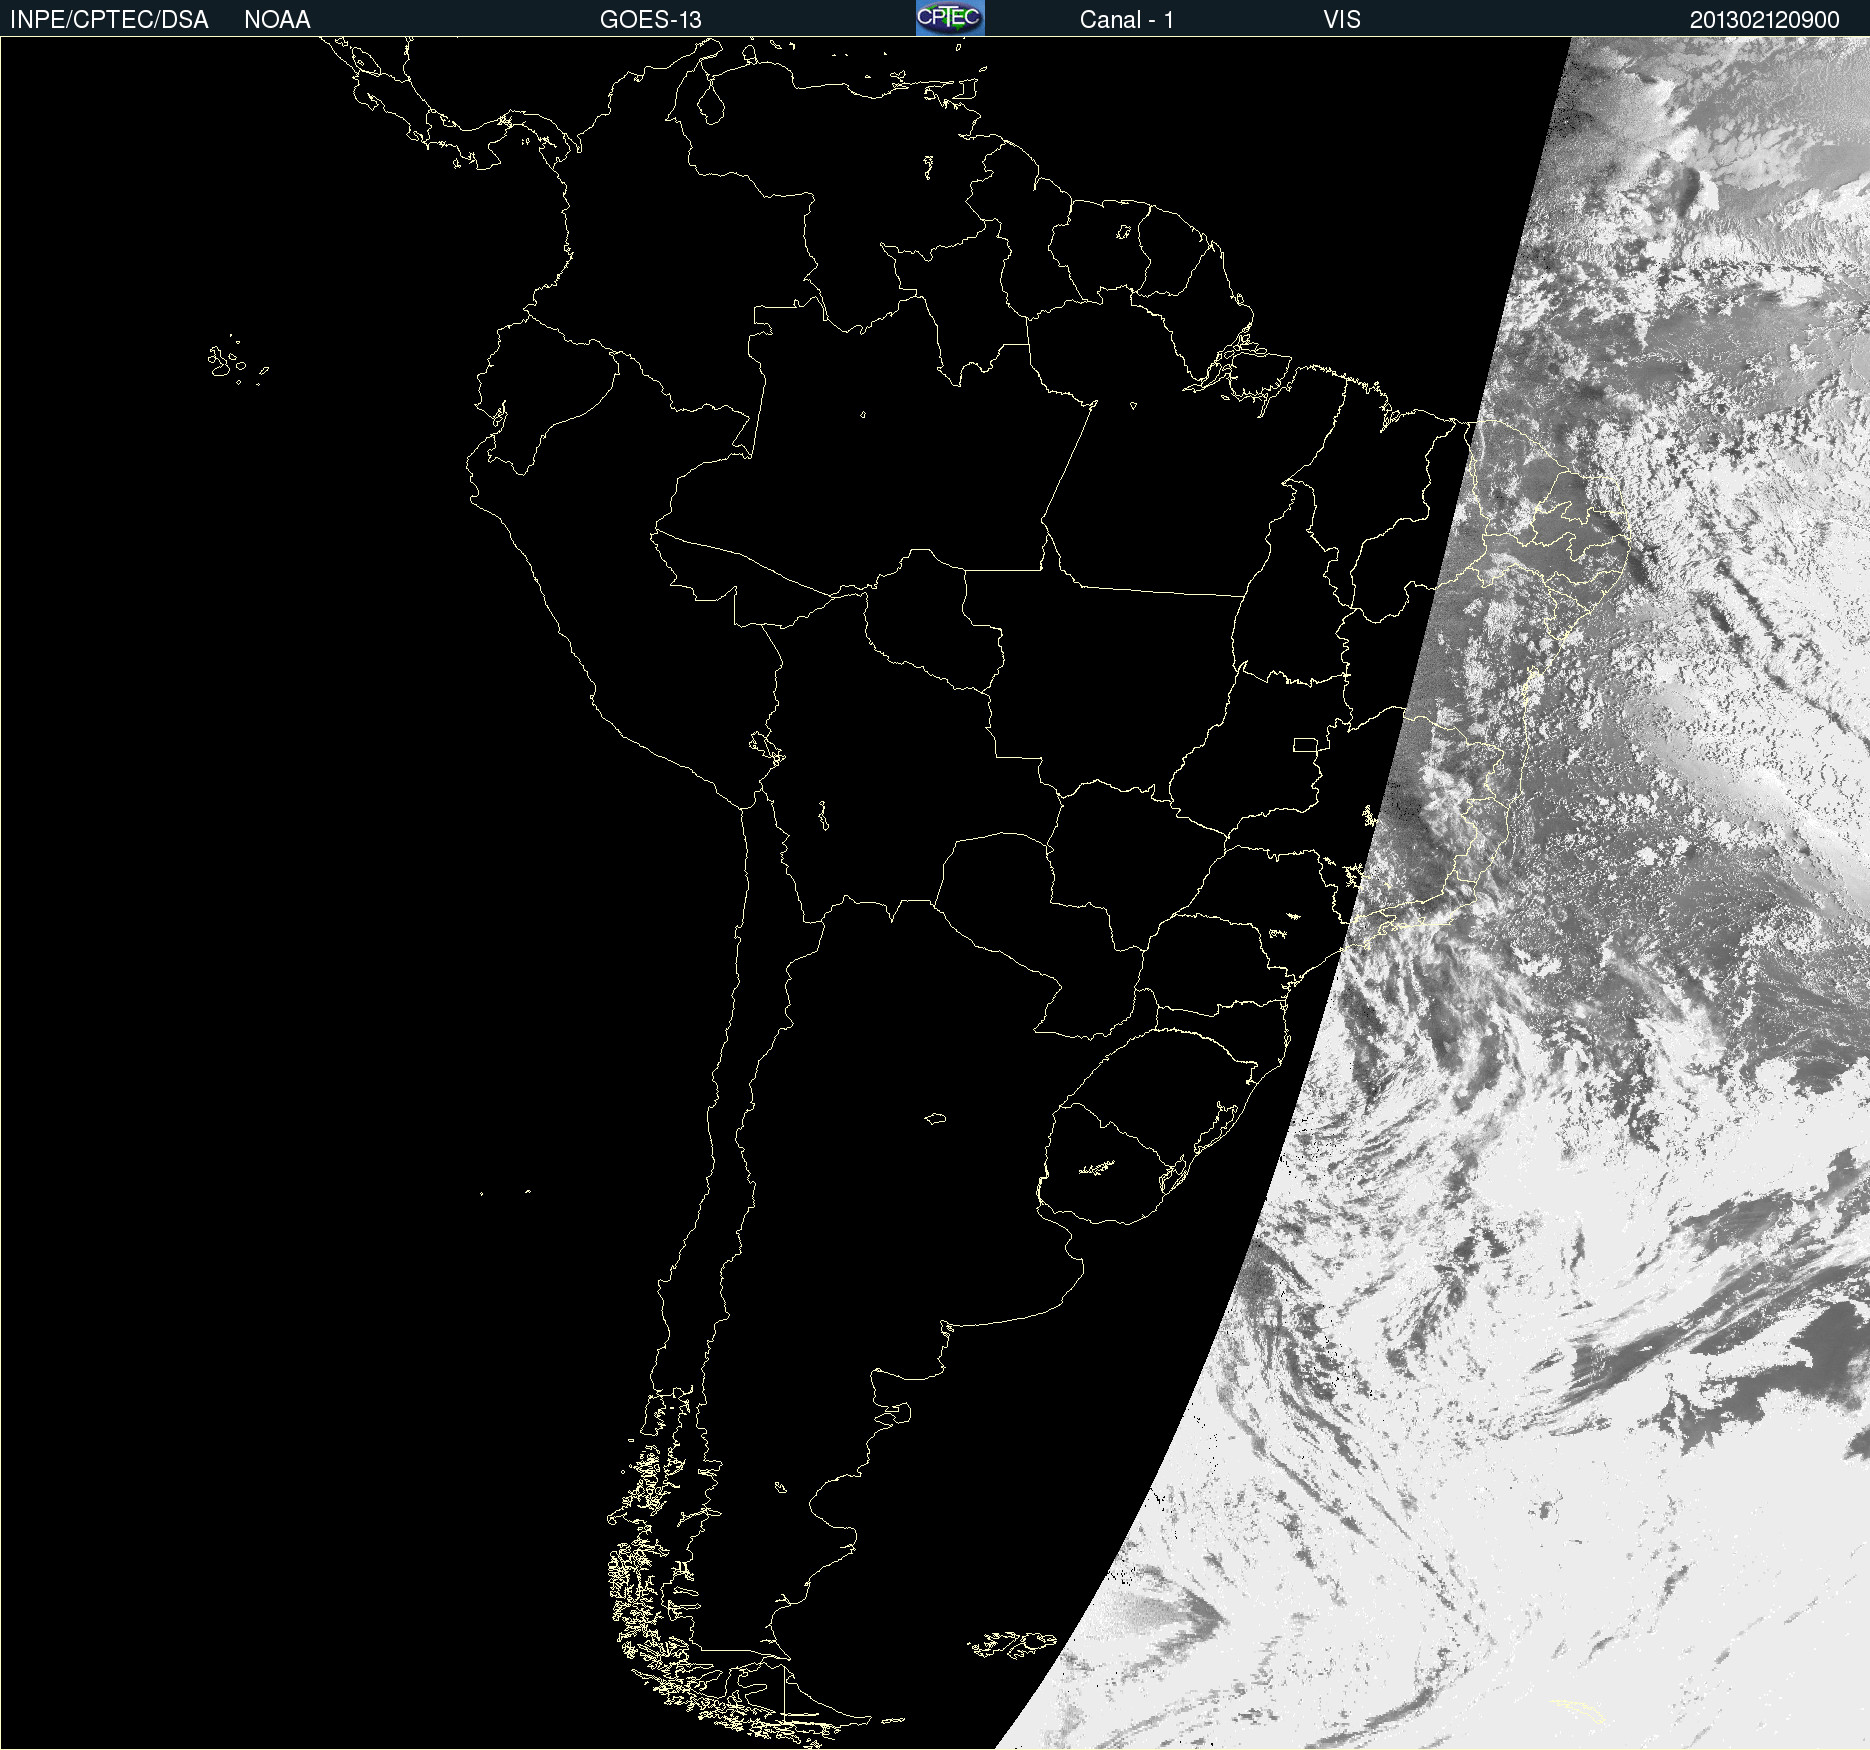This screenshot has width=1870, height=1750.
Task: Click the NOAA label in header
Action: point(277,20)
